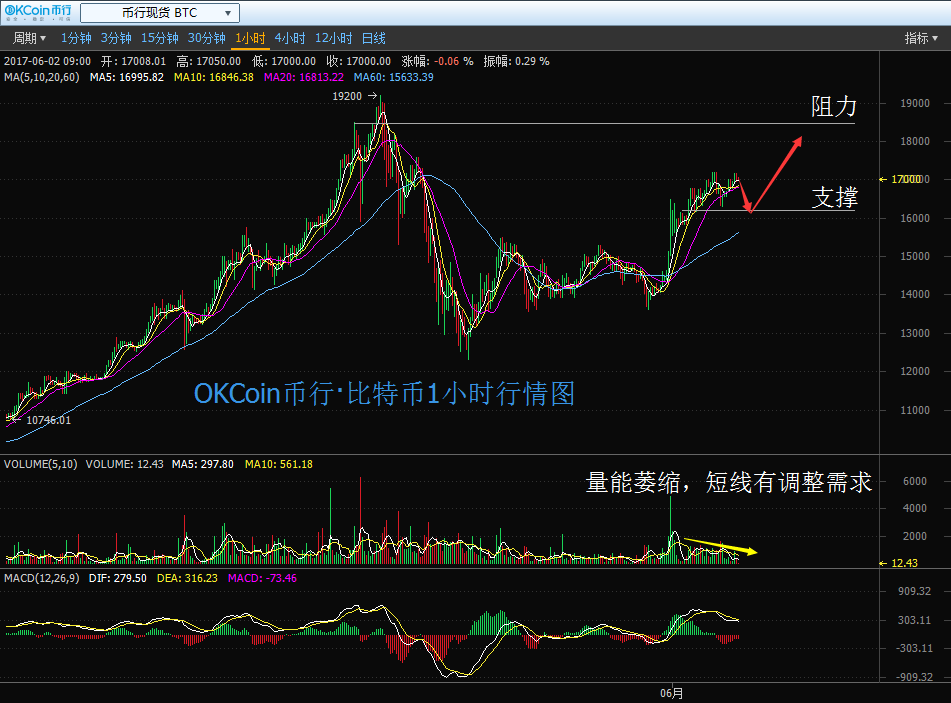Click the OKCoin币行 logo
Screen dimensions: 951x703
pyautogui.click(x=38, y=13)
